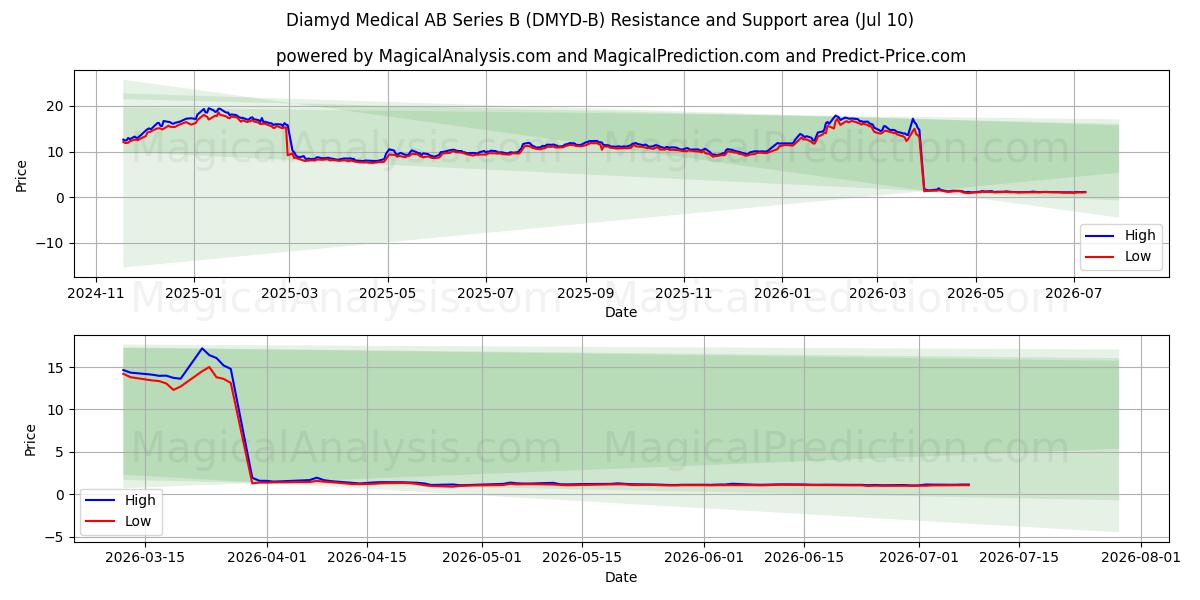
Task: Click the '2026-05' date label on top chart
Action: point(976,295)
